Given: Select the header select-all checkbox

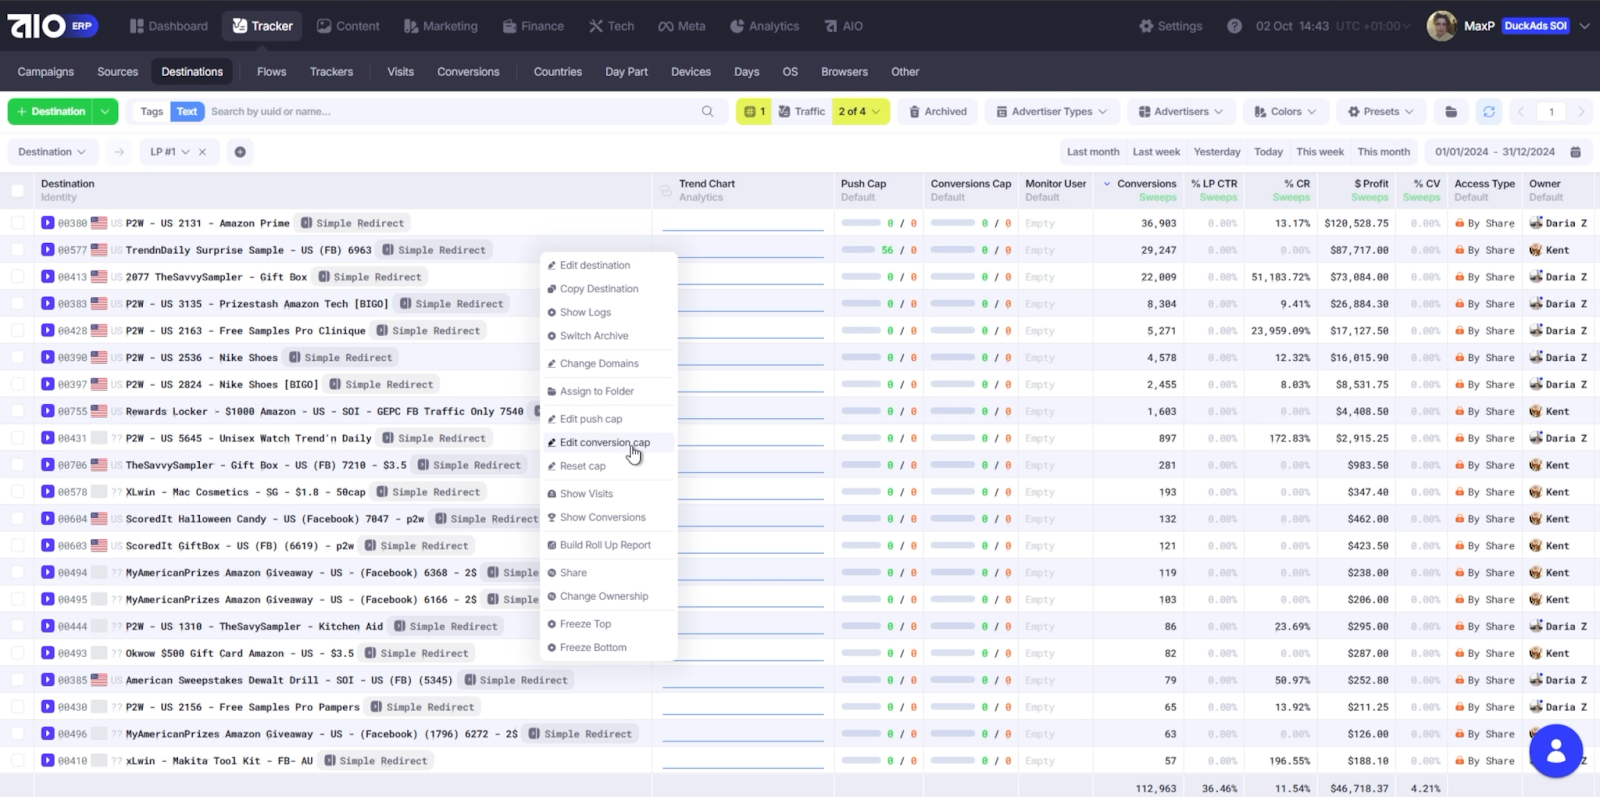Looking at the screenshot, I should pyautogui.click(x=18, y=190).
